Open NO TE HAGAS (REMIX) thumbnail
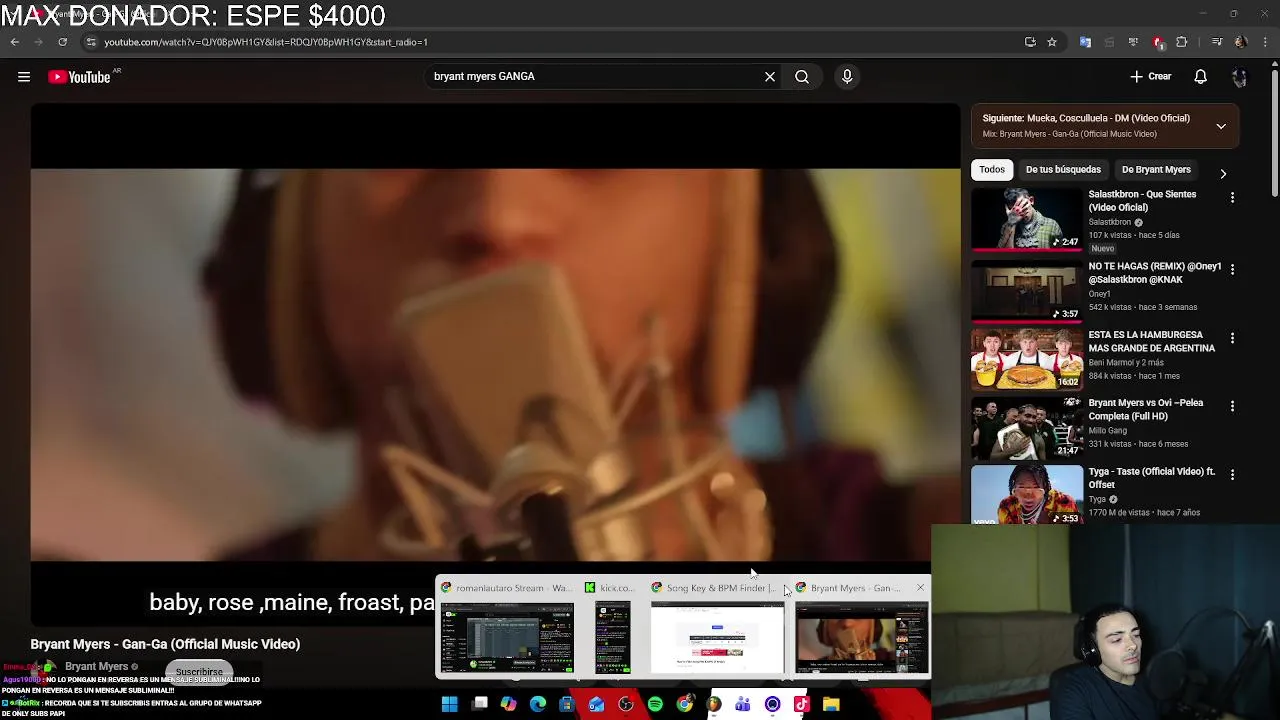Viewport: 1280px width, 720px height. (x=1027, y=290)
